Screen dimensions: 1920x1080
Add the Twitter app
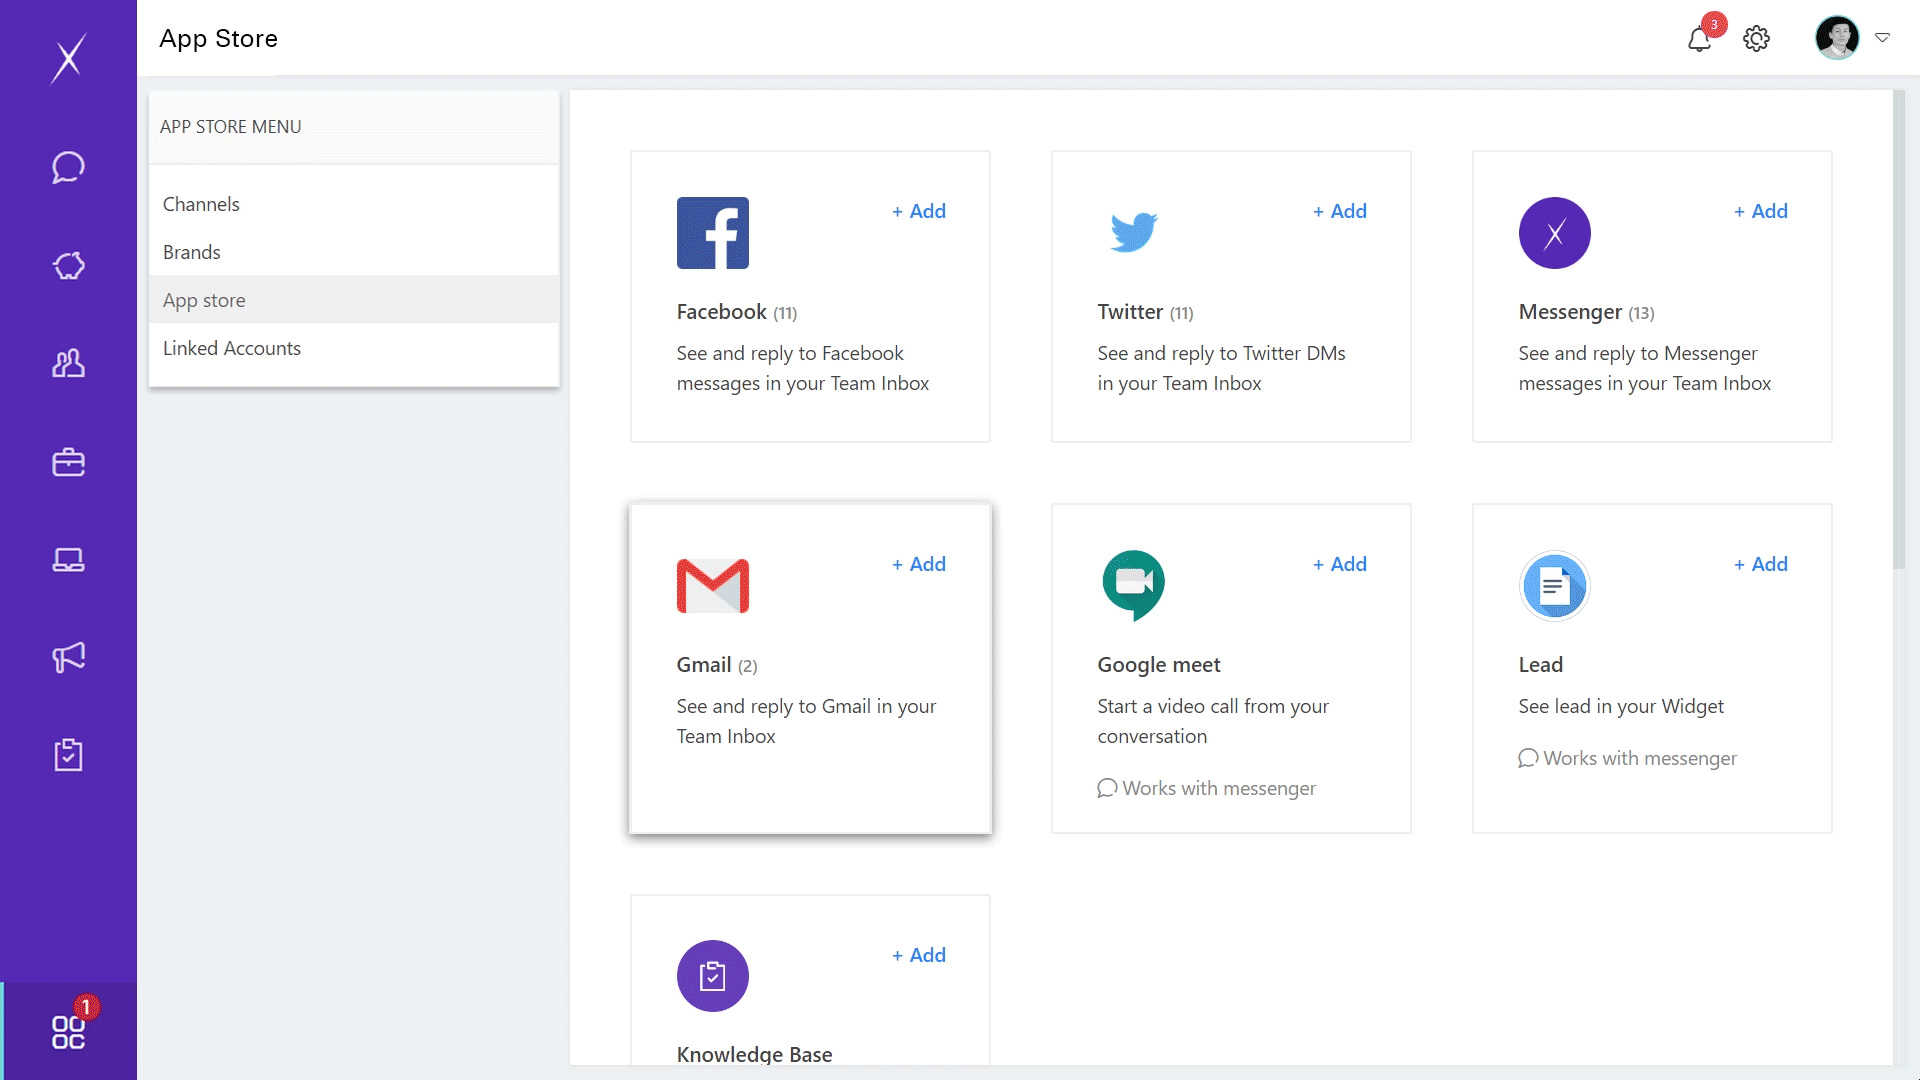click(x=1340, y=211)
